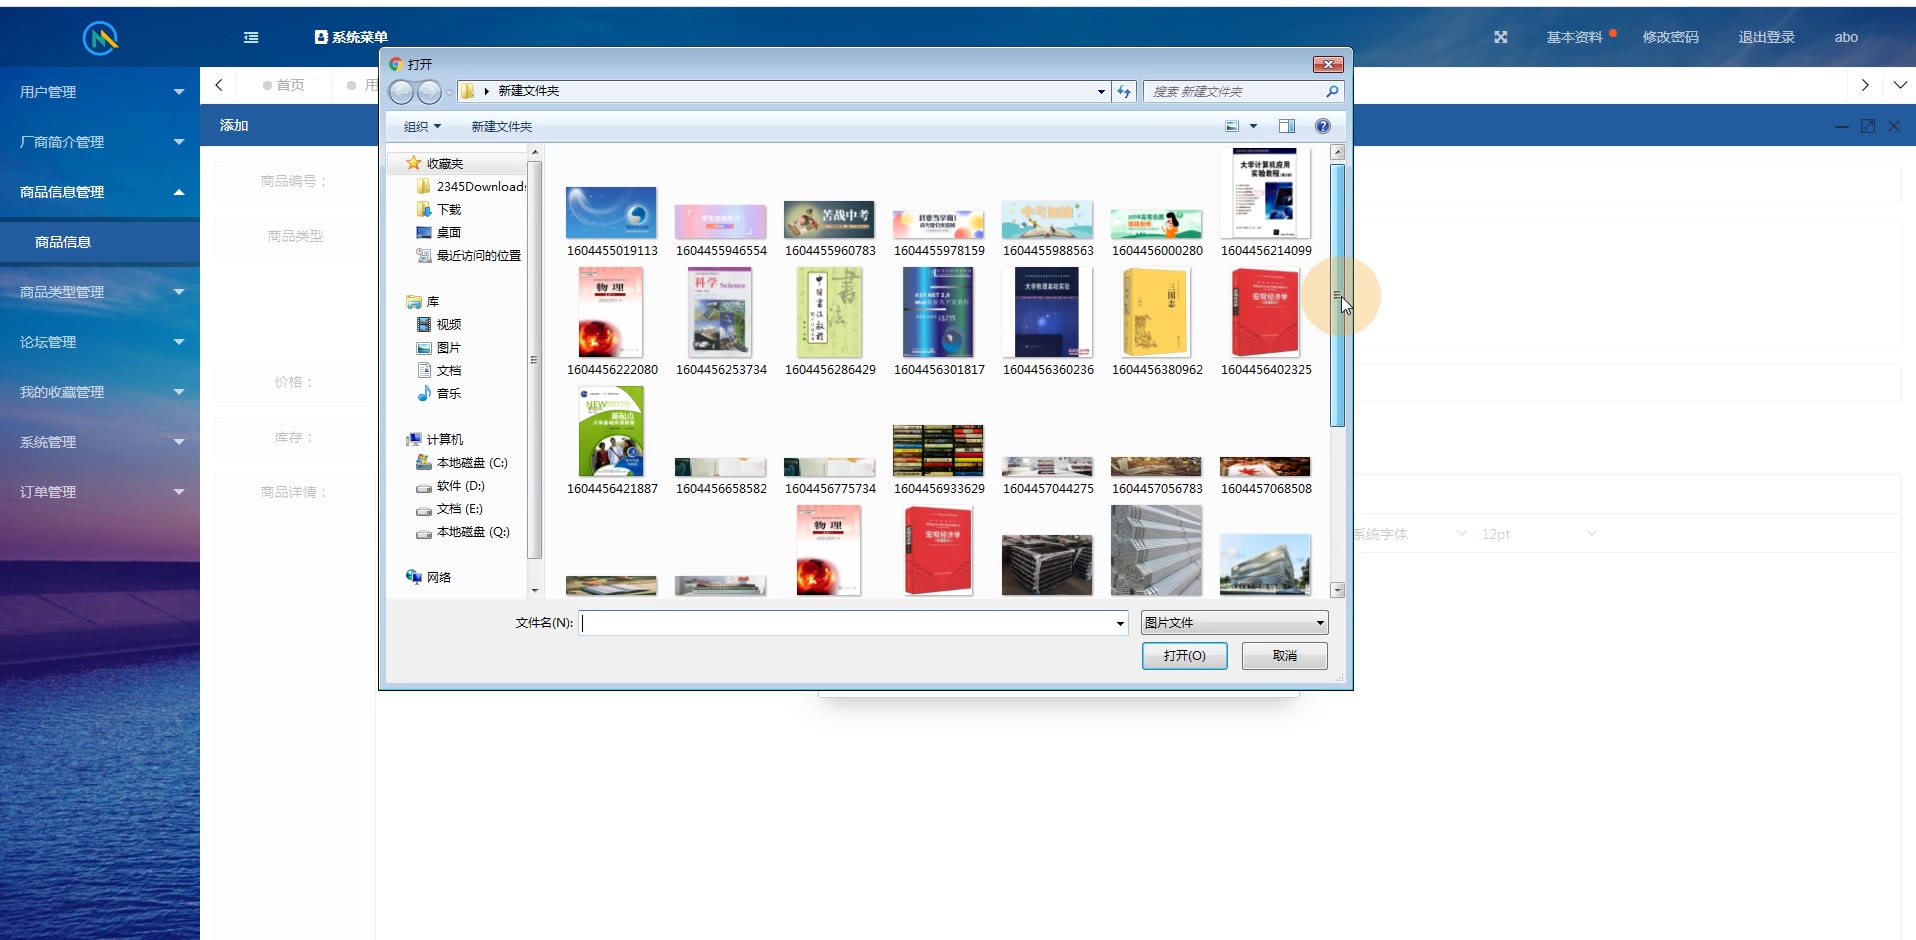Click 修改密码 in the top header
The width and height of the screenshot is (1916, 940).
(x=1670, y=37)
